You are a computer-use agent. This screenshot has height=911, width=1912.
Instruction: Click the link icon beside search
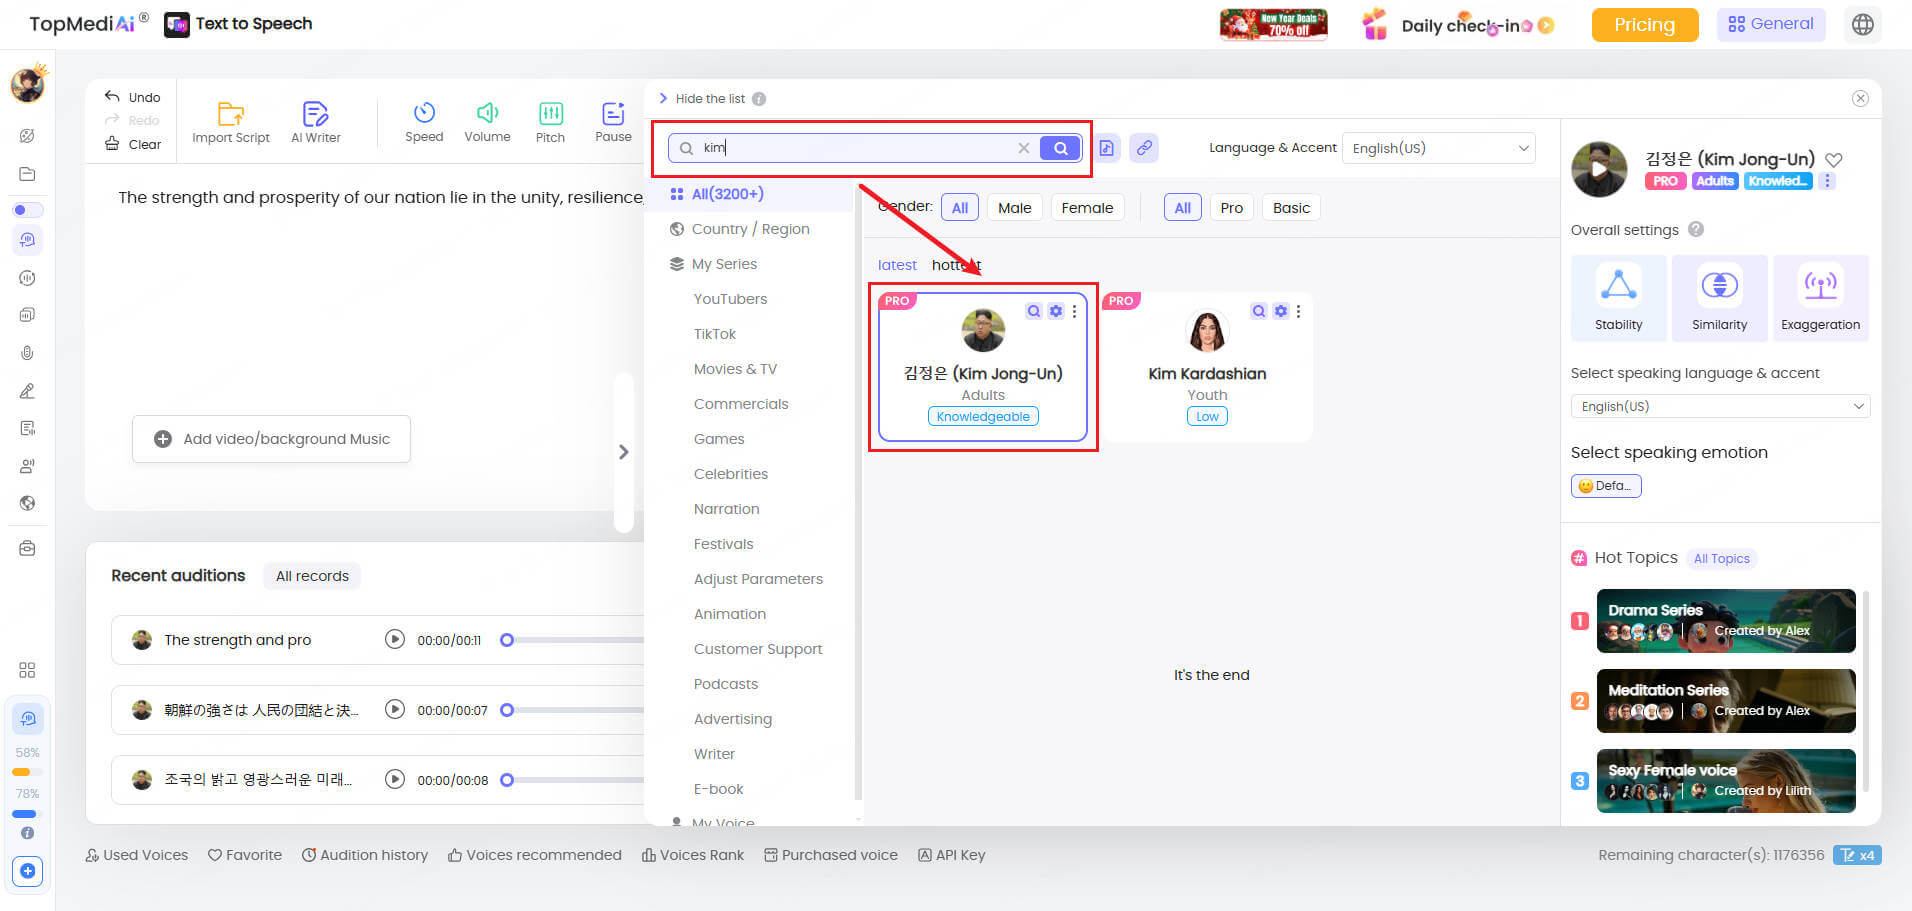[1144, 148]
